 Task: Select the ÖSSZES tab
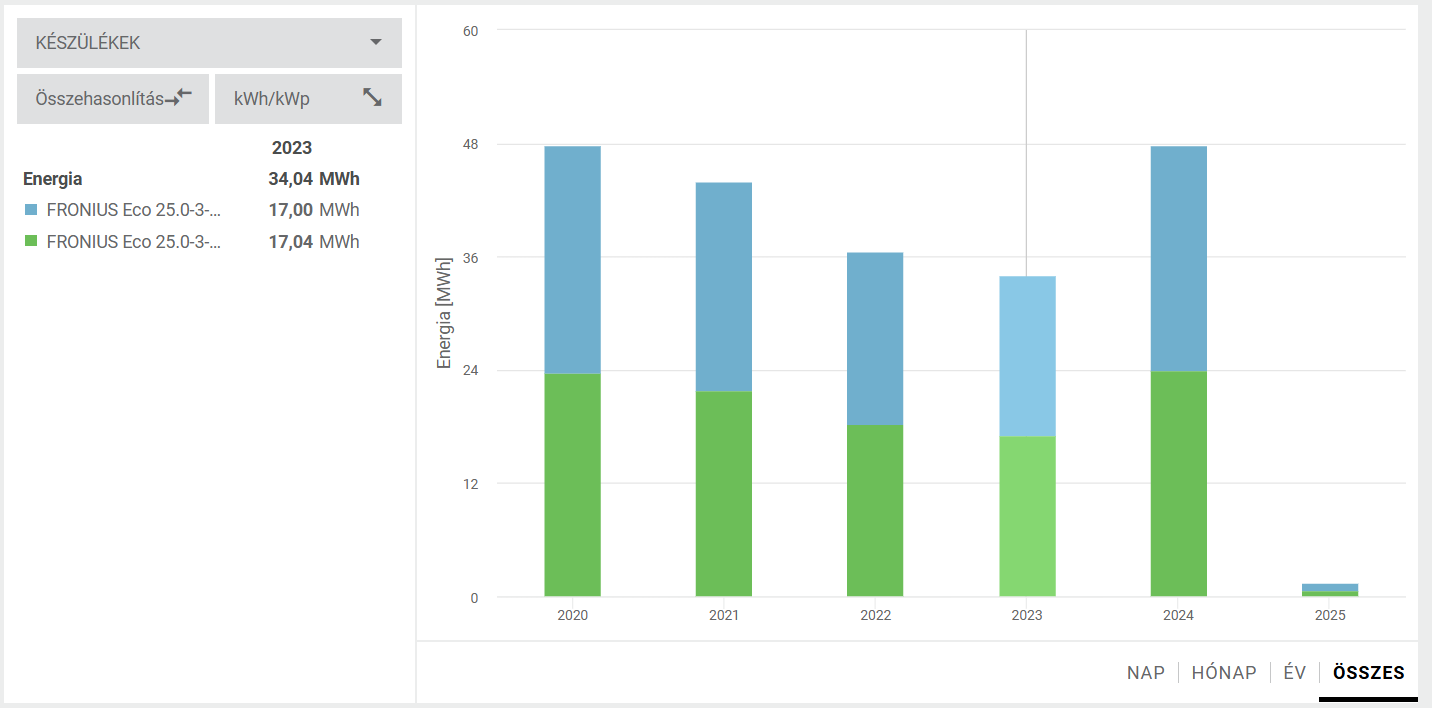(1368, 673)
